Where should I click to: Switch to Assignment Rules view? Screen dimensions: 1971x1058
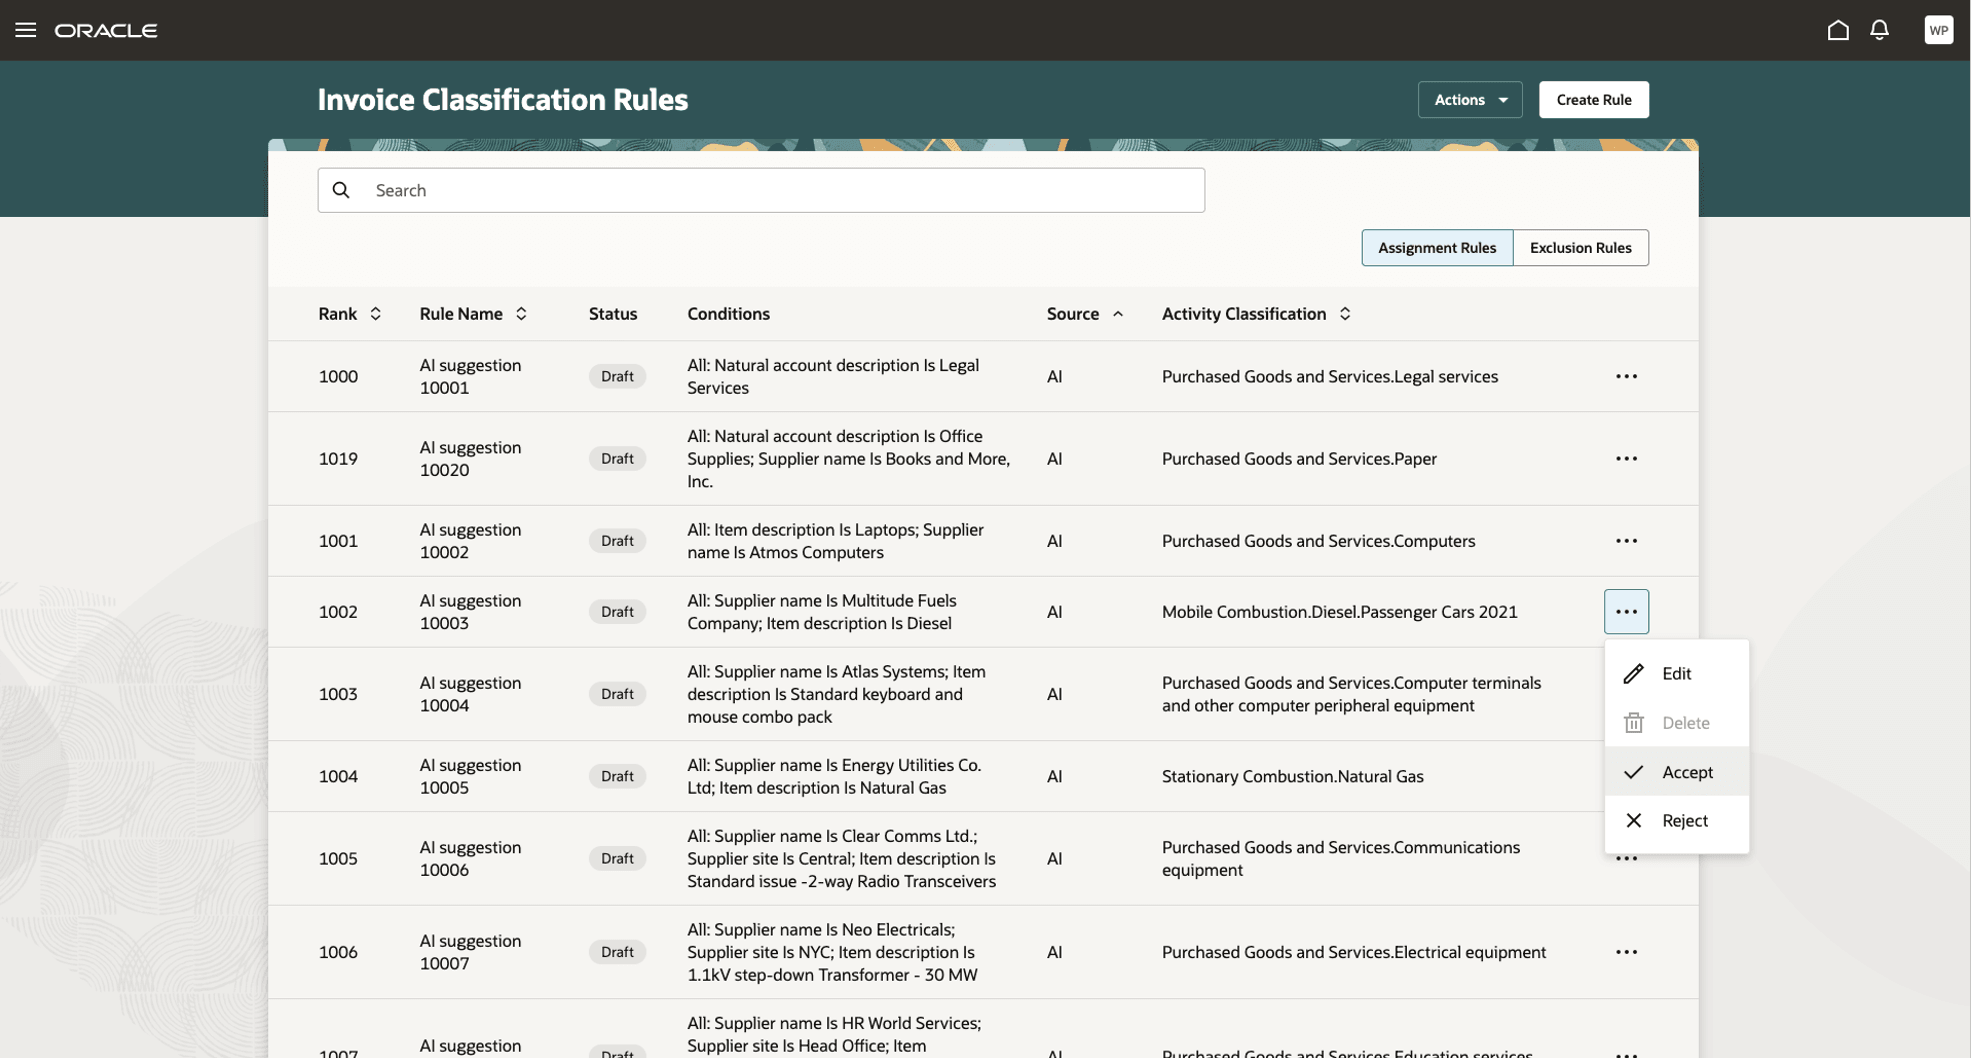click(1436, 248)
